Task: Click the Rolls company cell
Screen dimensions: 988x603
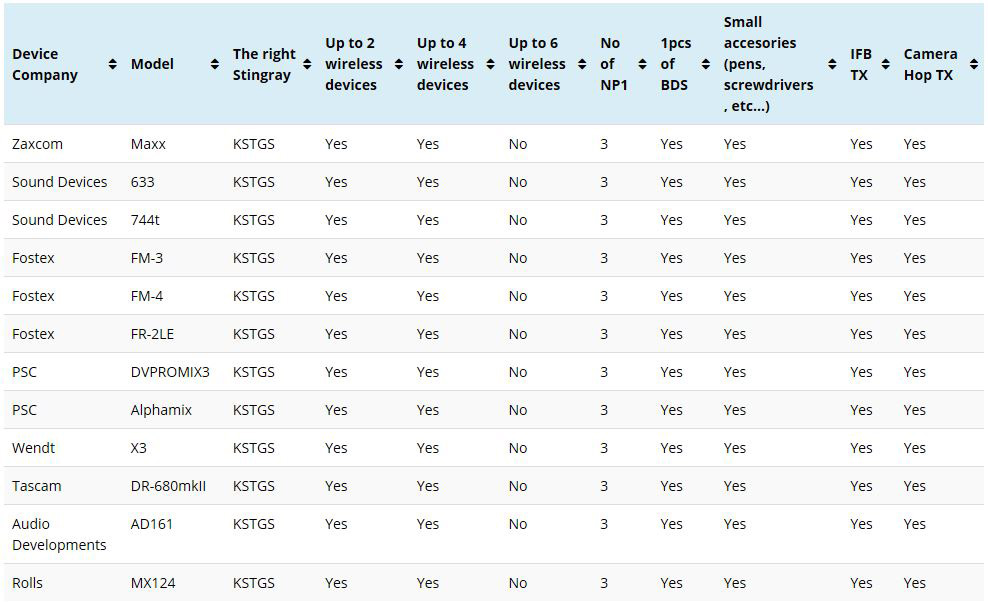Action: (x=28, y=583)
